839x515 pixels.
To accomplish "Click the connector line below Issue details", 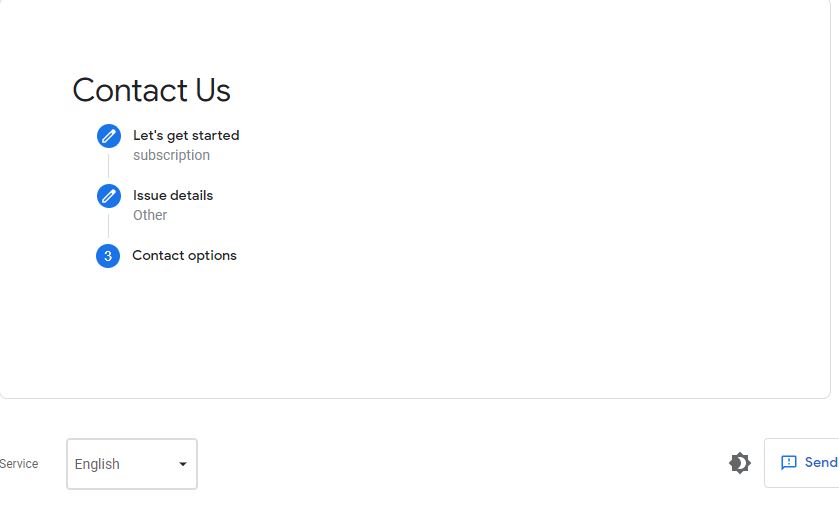I will pyautogui.click(x=109, y=226).
